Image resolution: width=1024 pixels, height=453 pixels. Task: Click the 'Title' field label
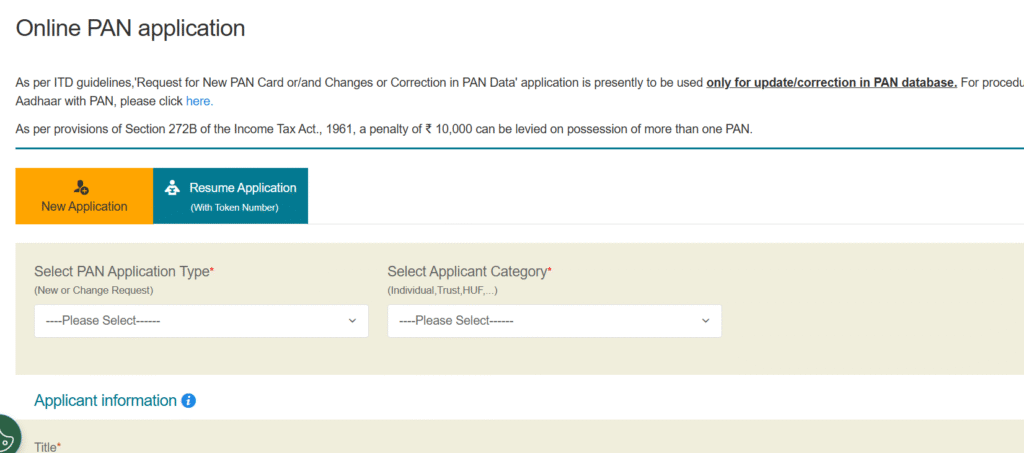46,447
